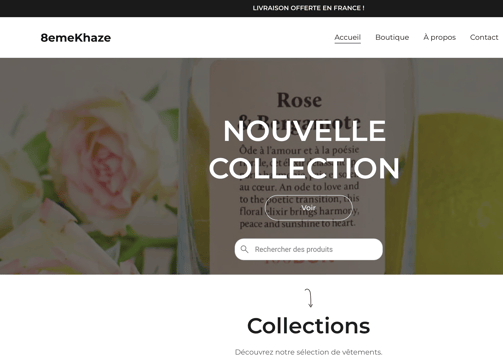Select the Collections section heading
This screenshot has width=503, height=360.
309,326
